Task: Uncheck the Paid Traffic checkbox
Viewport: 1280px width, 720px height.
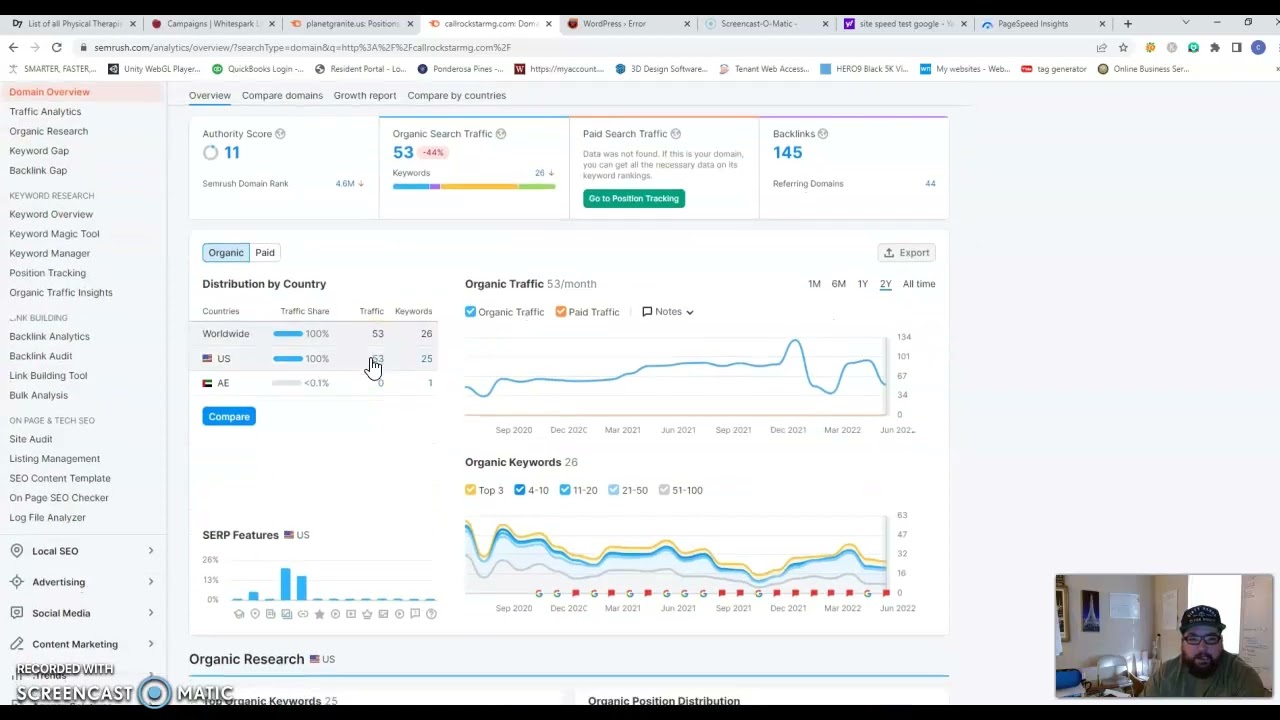Action: [561, 311]
